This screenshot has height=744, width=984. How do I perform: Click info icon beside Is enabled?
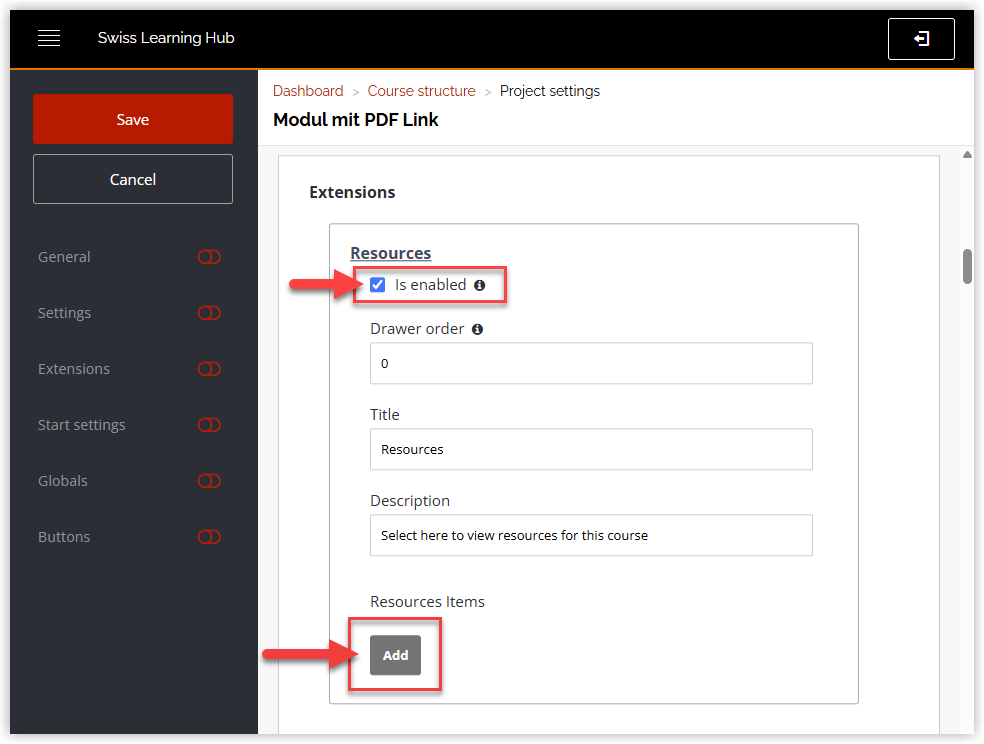click(x=479, y=285)
